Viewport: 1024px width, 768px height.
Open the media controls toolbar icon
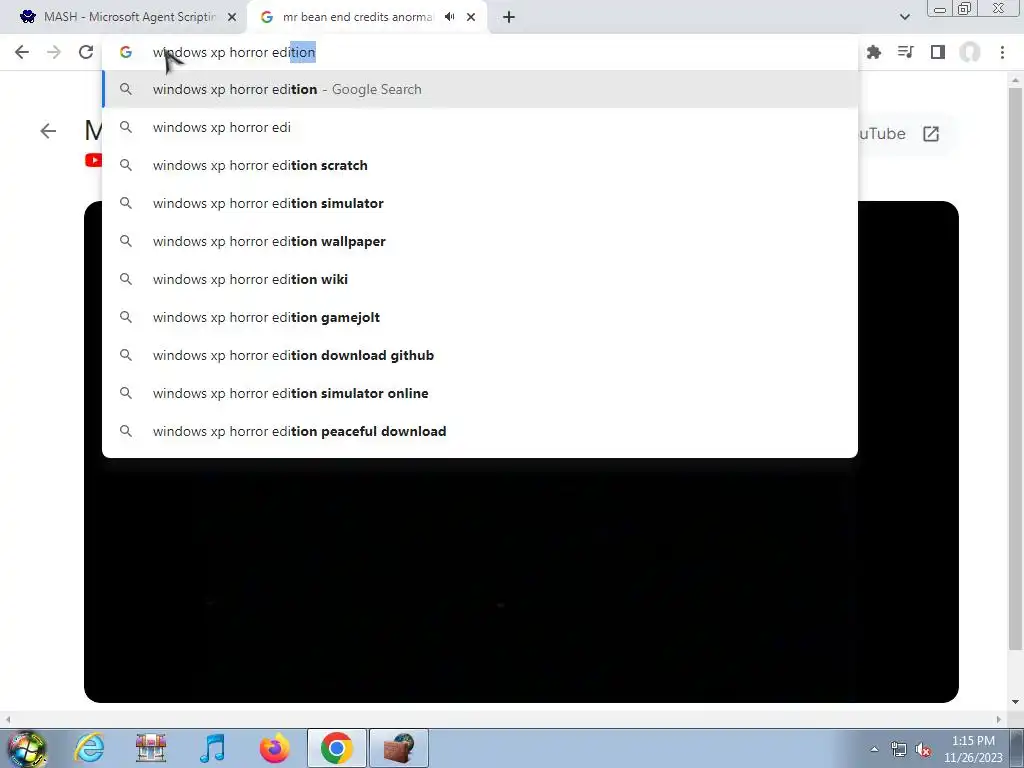pos(906,52)
